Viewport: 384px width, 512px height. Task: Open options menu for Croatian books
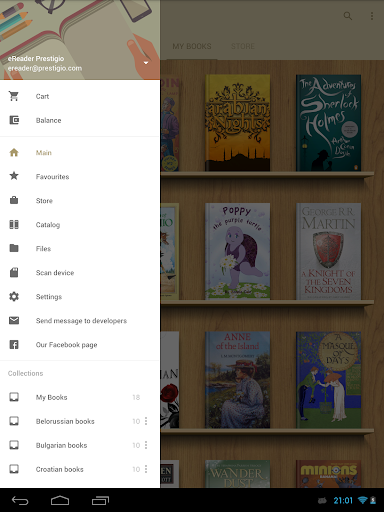pos(146,469)
